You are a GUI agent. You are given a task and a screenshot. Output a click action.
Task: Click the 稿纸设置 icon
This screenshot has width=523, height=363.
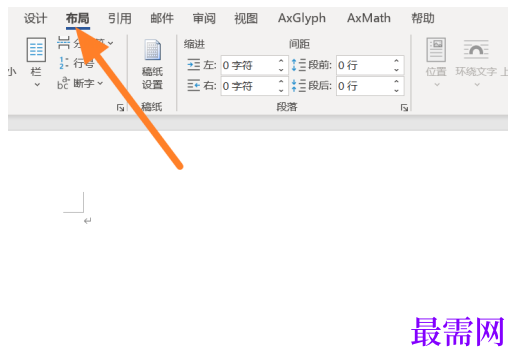153,50
